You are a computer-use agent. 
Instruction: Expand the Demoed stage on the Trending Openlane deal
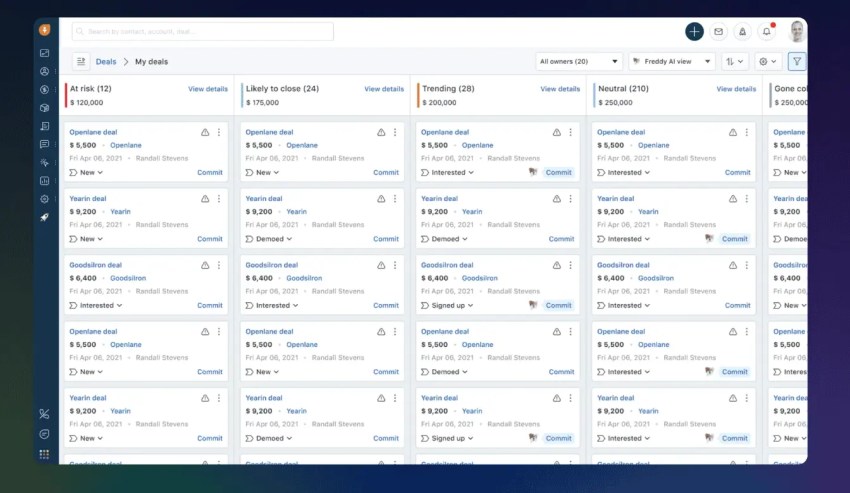[445, 372]
